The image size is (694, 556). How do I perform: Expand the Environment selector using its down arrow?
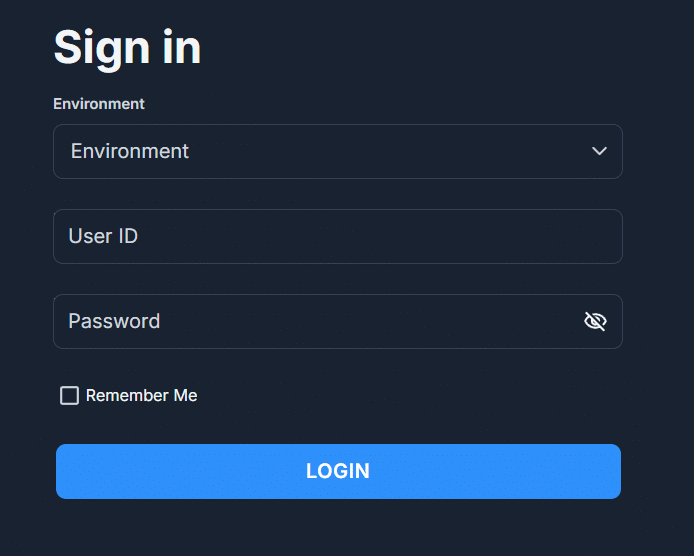(x=599, y=151)
